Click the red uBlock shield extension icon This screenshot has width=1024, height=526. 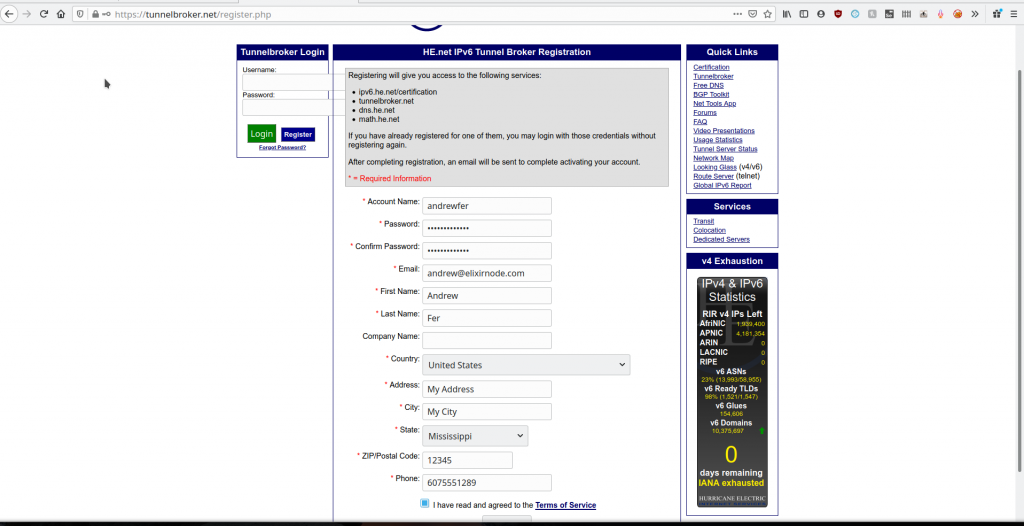(x=838, y=14)
